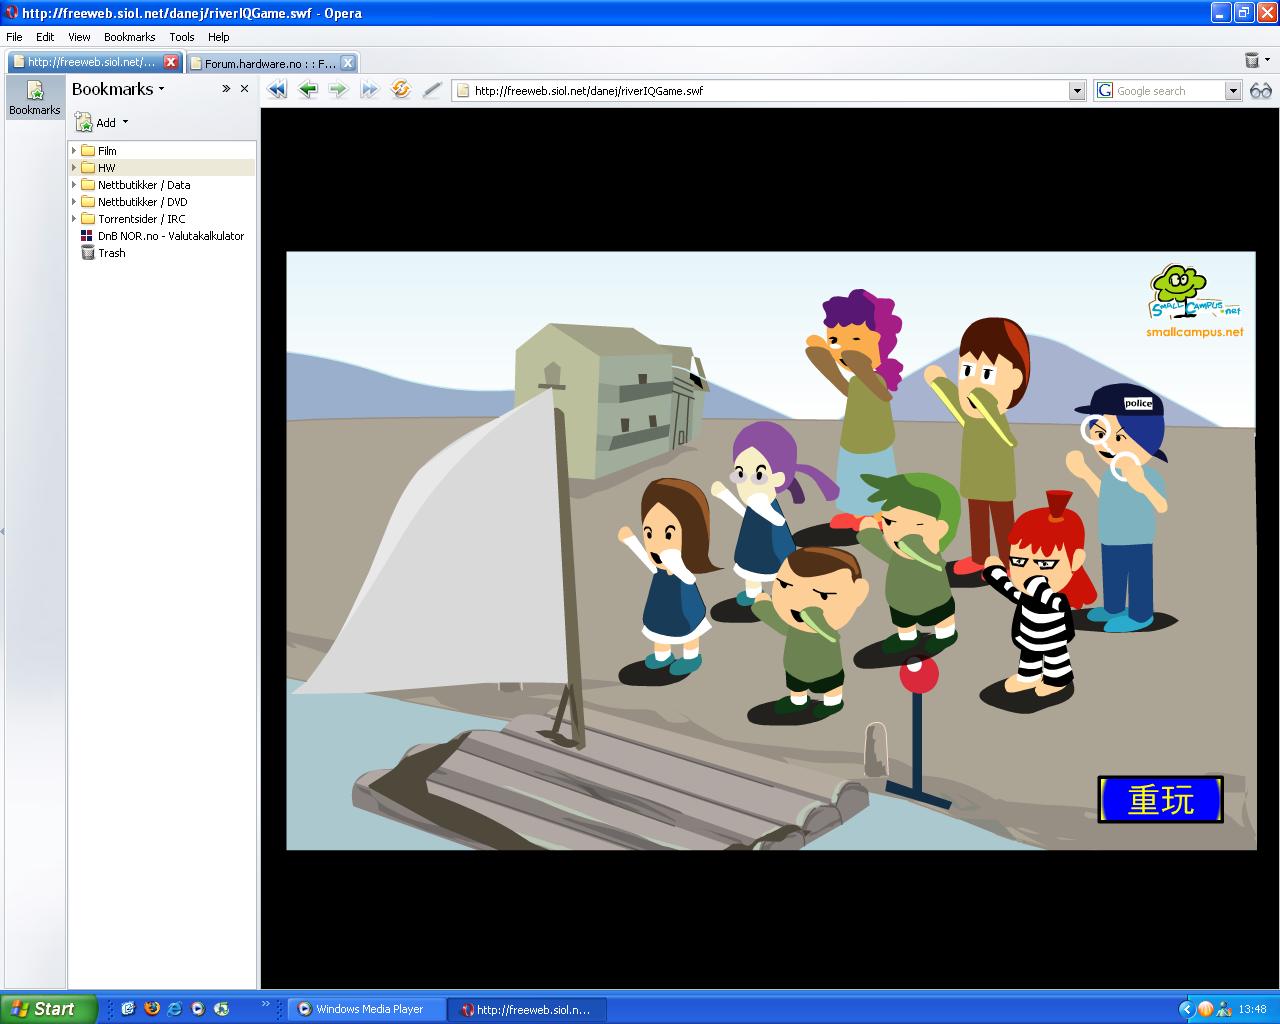Click the system tray icon beside the clock
The width and height of the screenshot is (1280, 1024).
coord(1223,1009)
